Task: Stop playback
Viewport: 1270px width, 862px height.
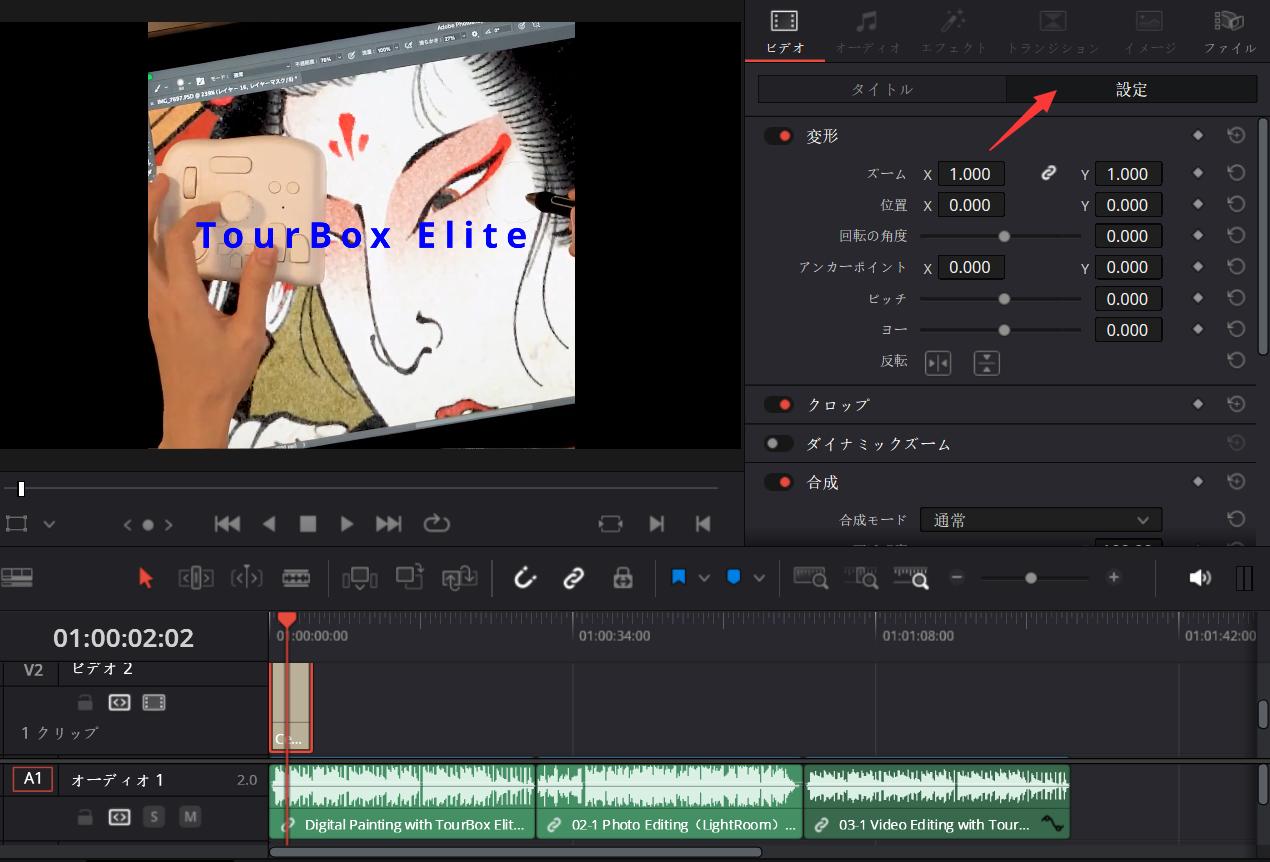Action: point(308,524)
